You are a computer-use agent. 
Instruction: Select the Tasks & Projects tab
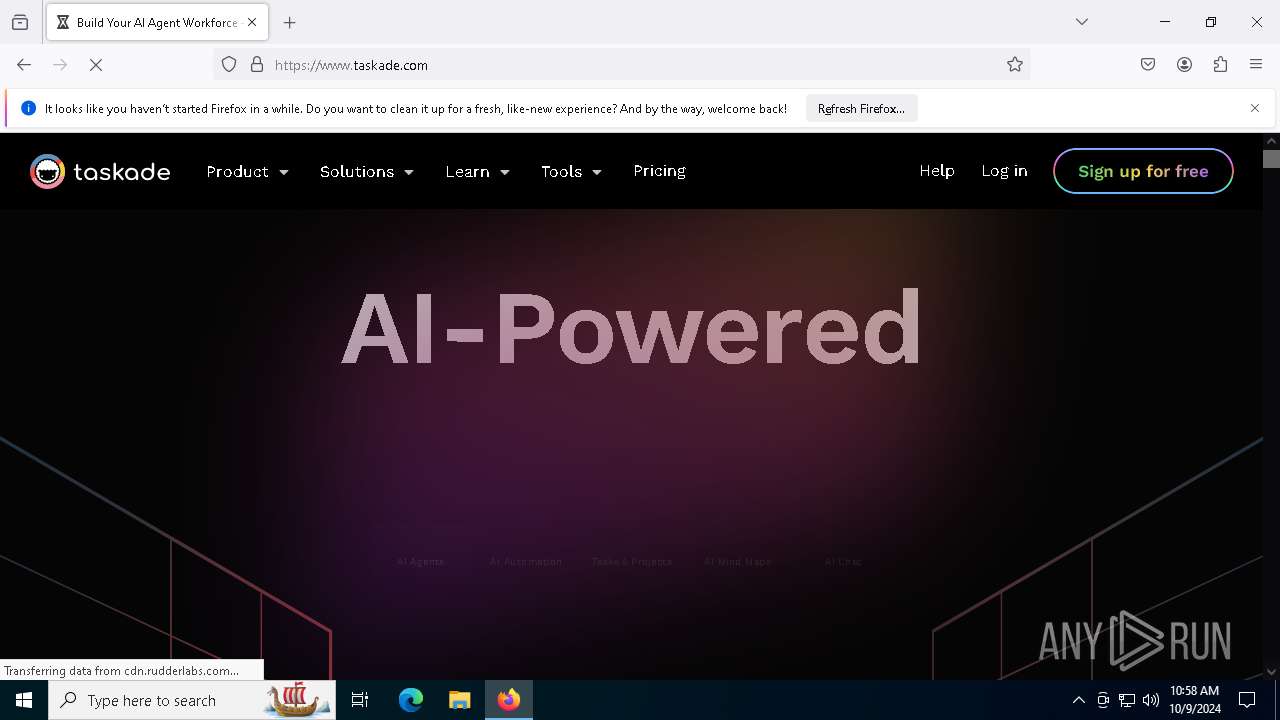click(632, 562)
